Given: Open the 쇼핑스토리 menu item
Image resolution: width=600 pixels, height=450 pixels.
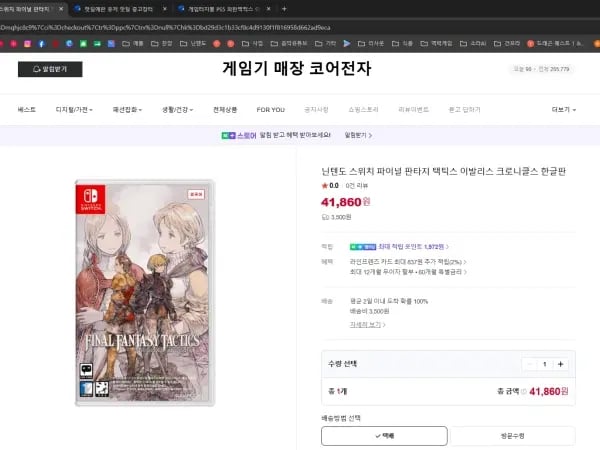Looking at the screenshot, I should [363, 109].
